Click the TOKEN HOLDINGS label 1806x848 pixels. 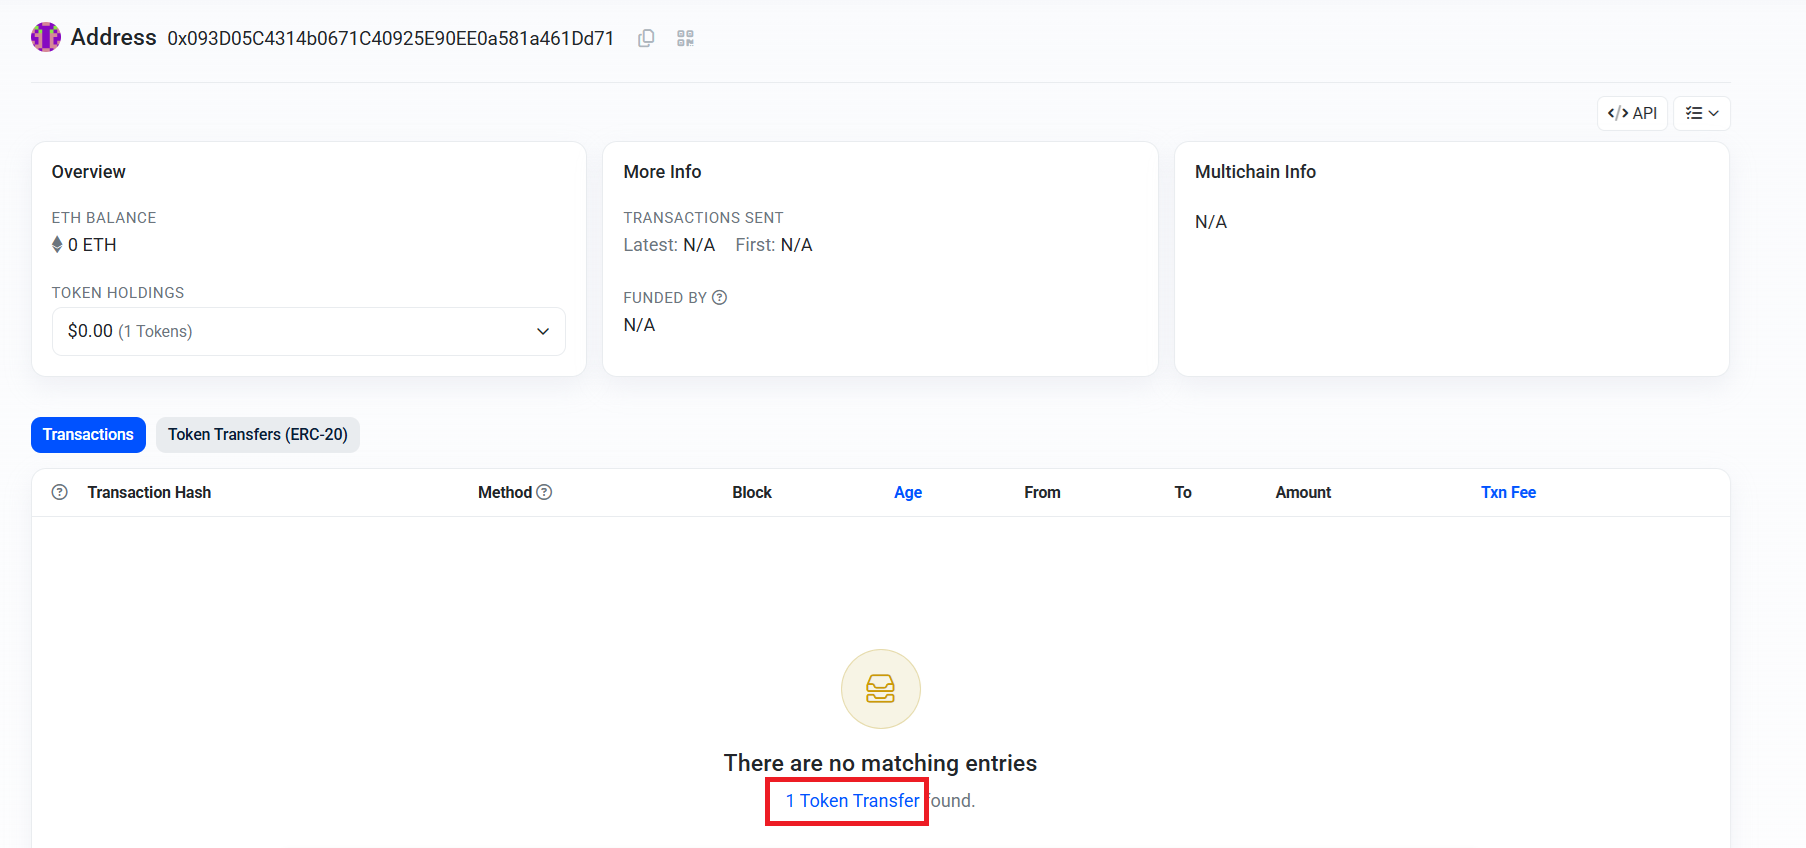pos(118,293)
